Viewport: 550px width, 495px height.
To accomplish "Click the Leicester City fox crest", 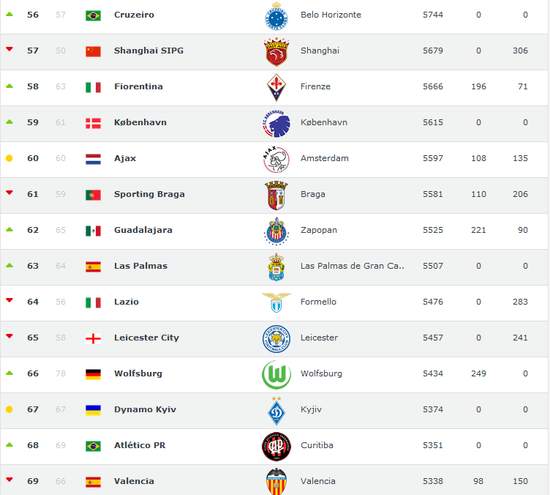I will point(276,339).
